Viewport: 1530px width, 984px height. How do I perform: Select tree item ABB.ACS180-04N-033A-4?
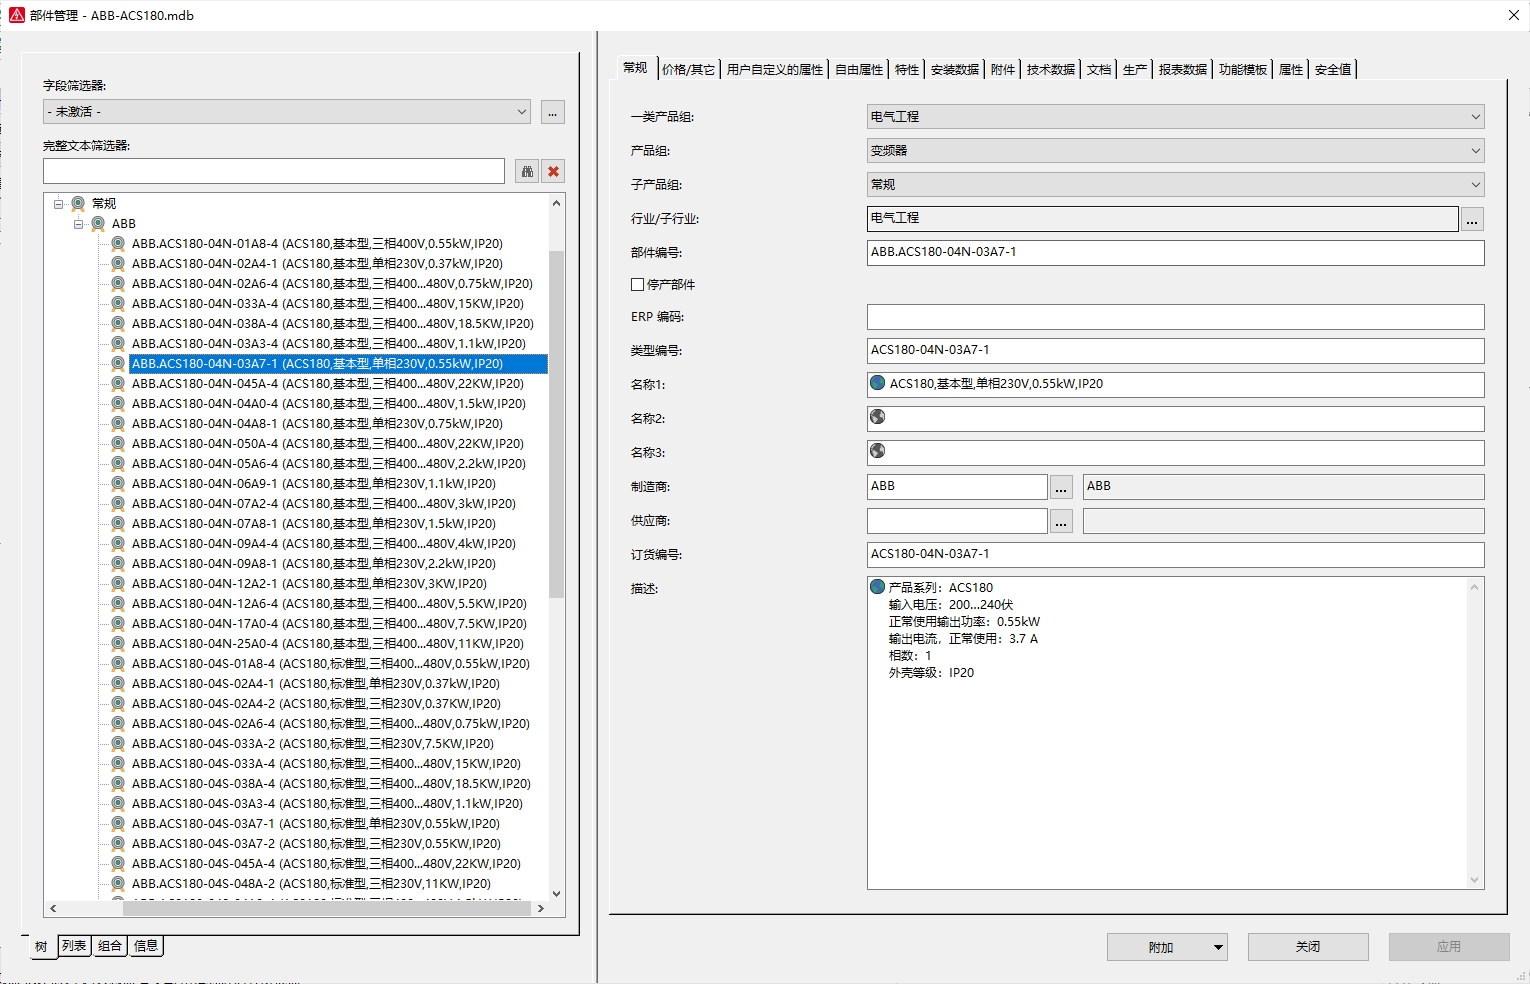click(x=328, y=303)
